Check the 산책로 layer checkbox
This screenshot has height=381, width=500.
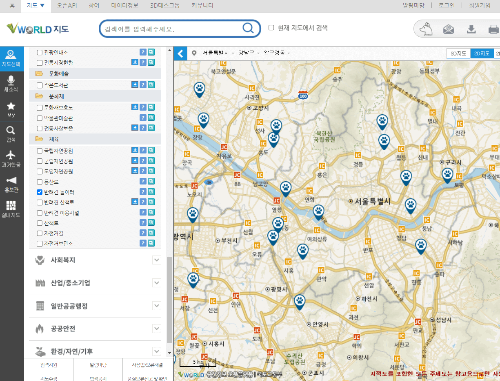40,223
